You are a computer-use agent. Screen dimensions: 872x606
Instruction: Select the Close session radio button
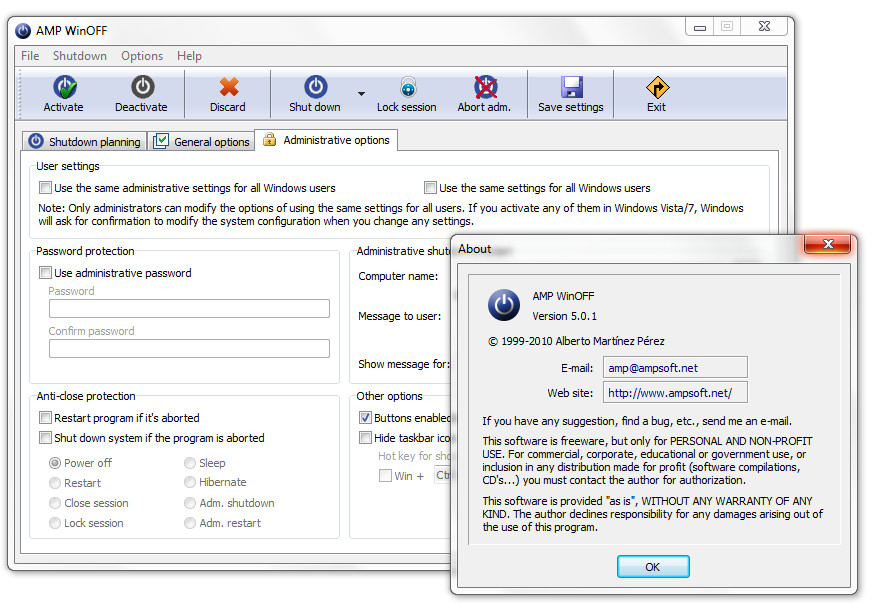[55, 503]
